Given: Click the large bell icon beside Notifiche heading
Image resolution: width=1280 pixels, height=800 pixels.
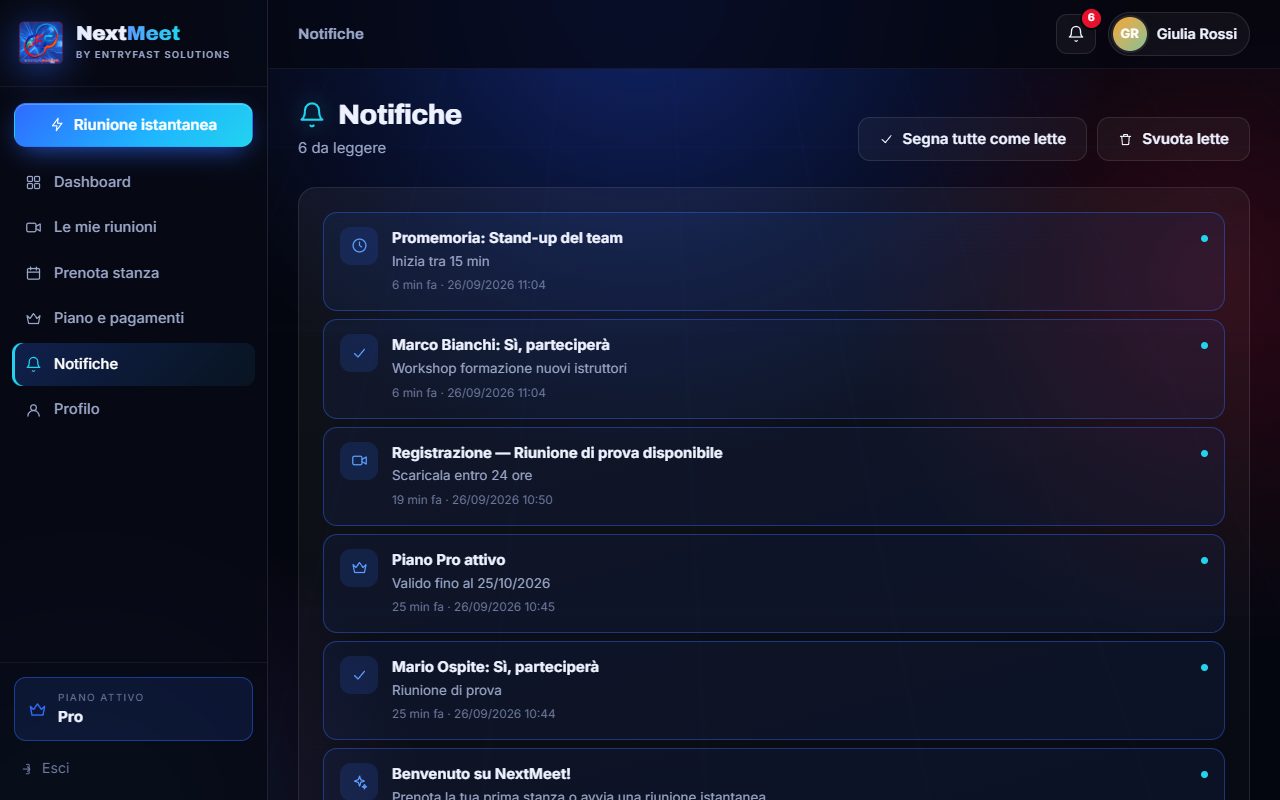Looking at the screenshot, I should click(x=312, y=114).
